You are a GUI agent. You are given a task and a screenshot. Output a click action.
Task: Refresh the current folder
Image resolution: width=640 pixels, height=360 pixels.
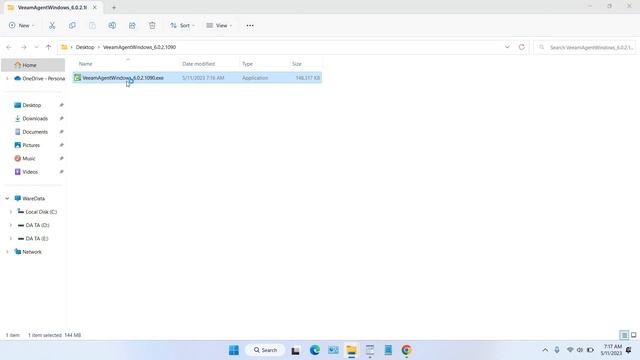[522, 47]
